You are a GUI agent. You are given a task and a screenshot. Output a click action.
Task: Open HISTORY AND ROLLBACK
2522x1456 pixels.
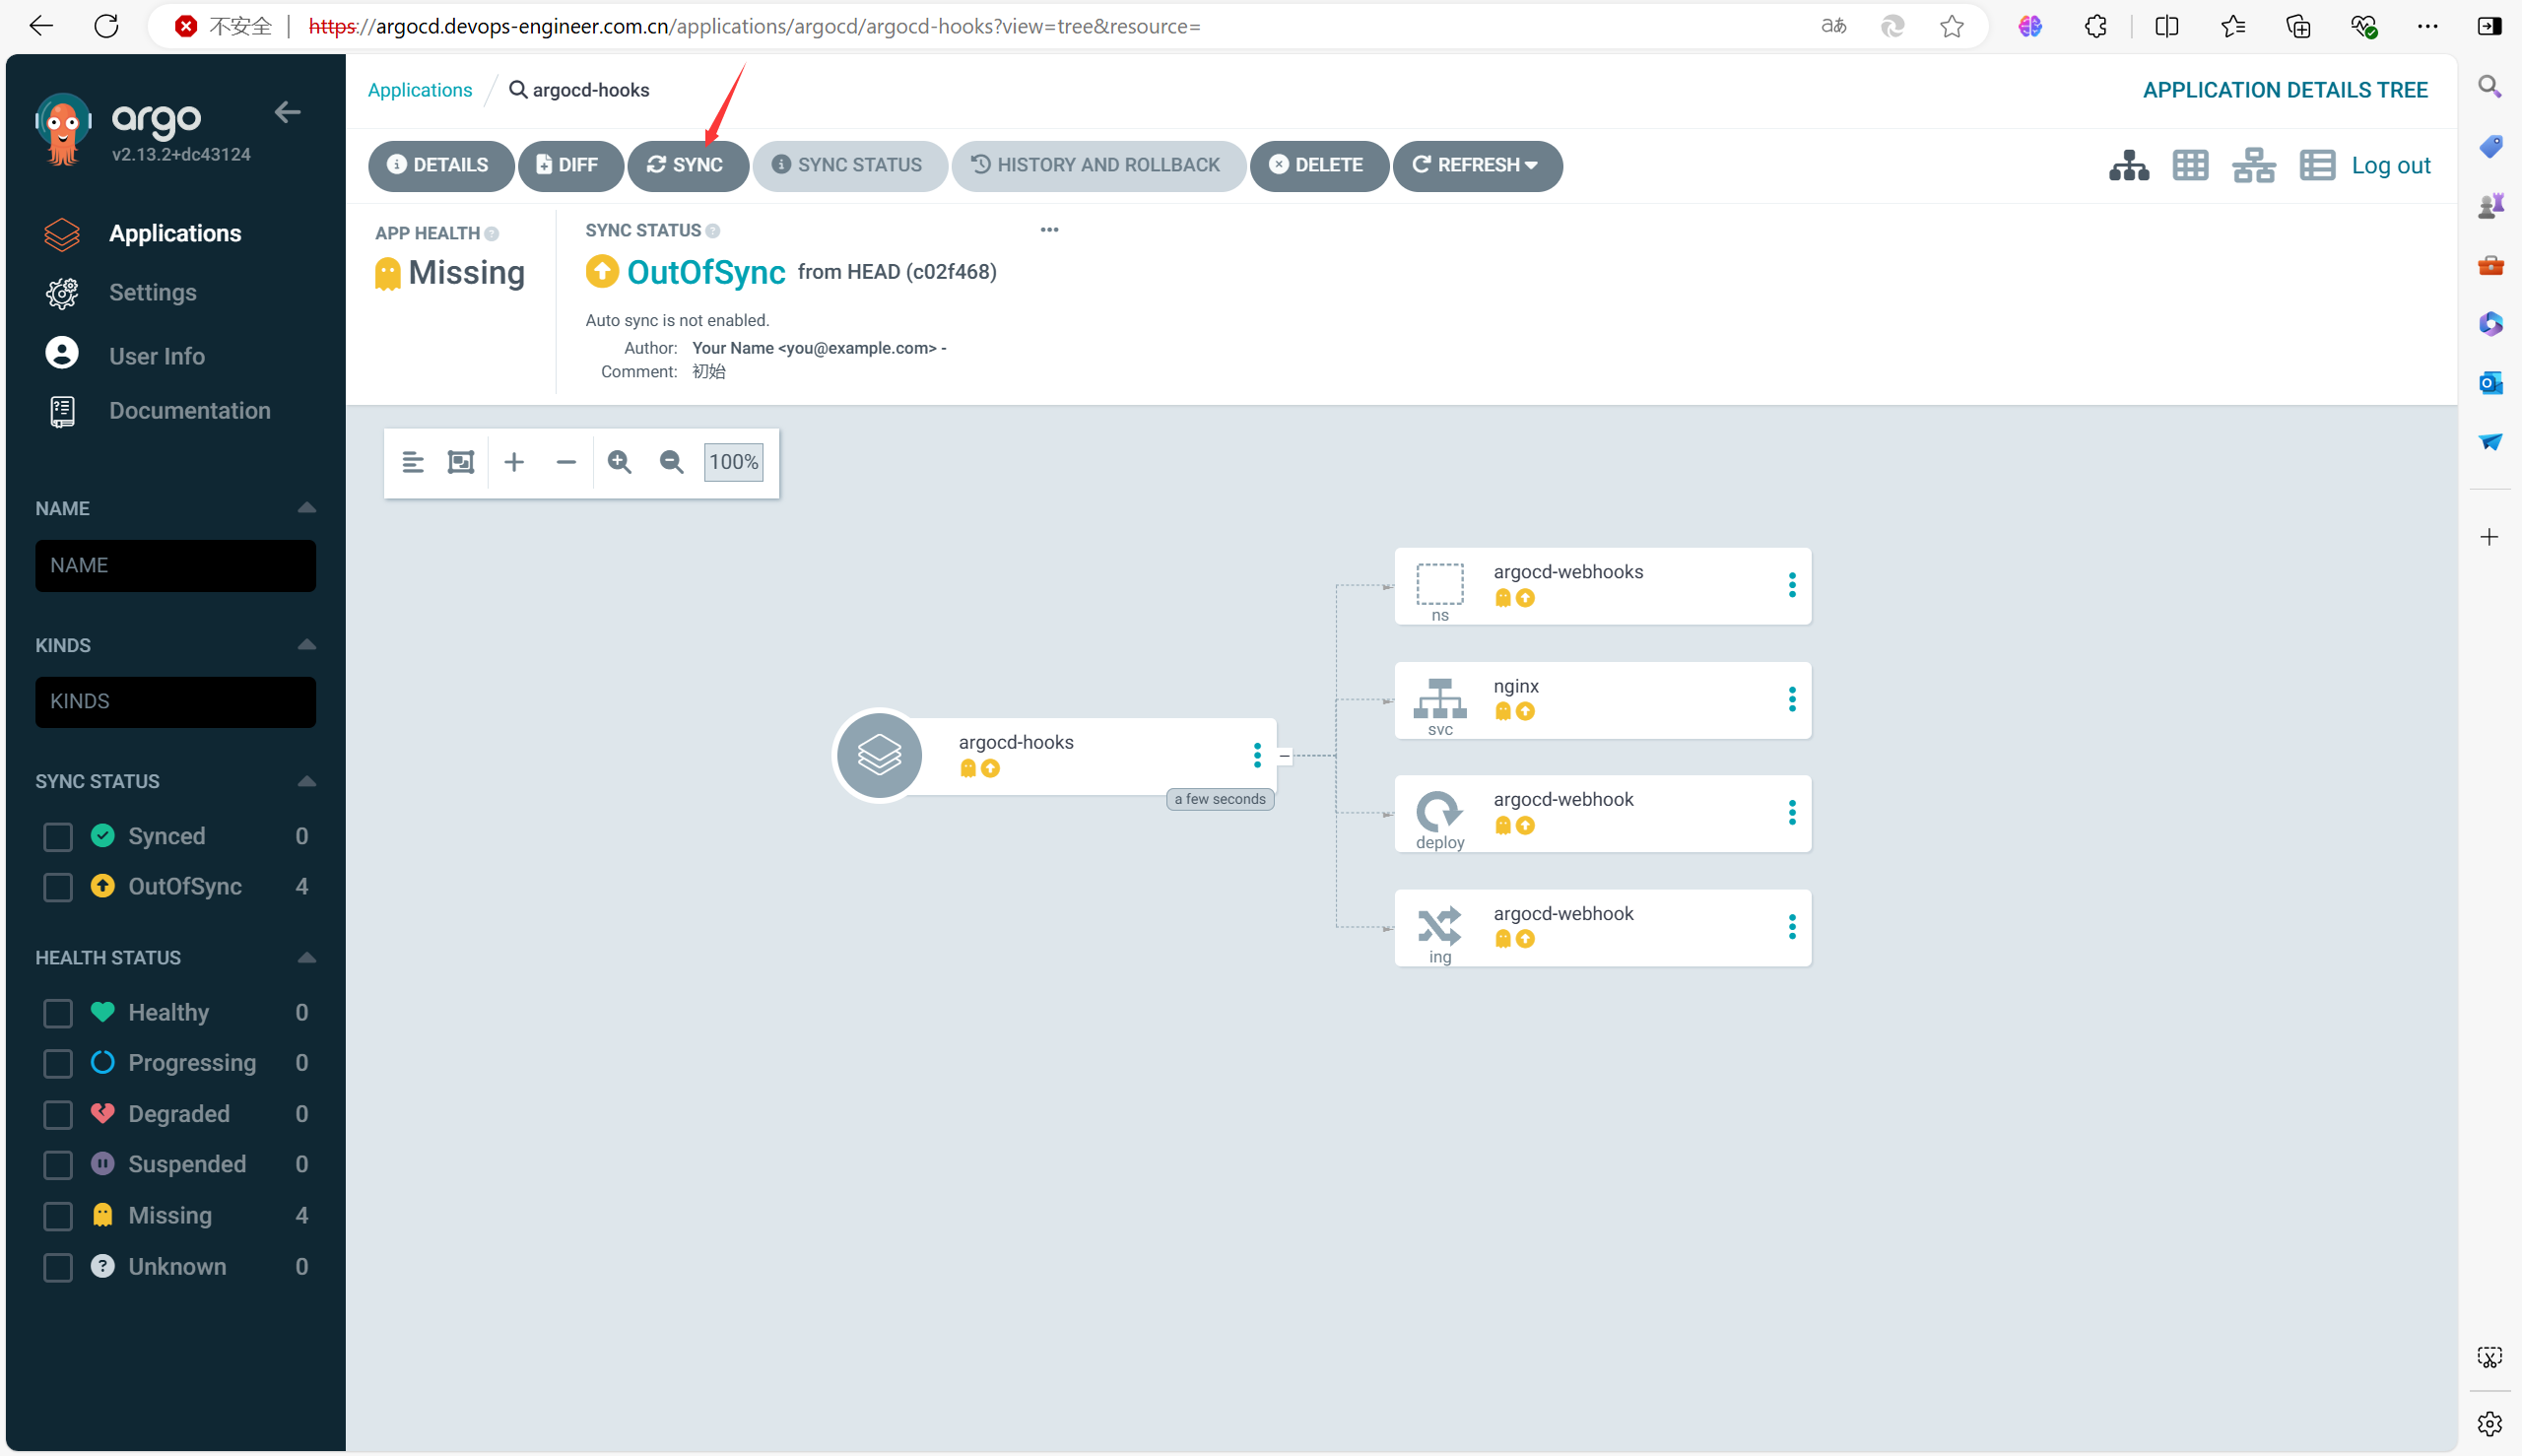click(x=1098, y=165)
